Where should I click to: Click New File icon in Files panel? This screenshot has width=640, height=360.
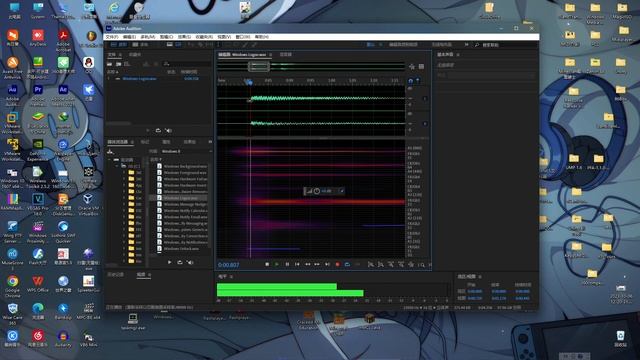click(x=127, y=64)
